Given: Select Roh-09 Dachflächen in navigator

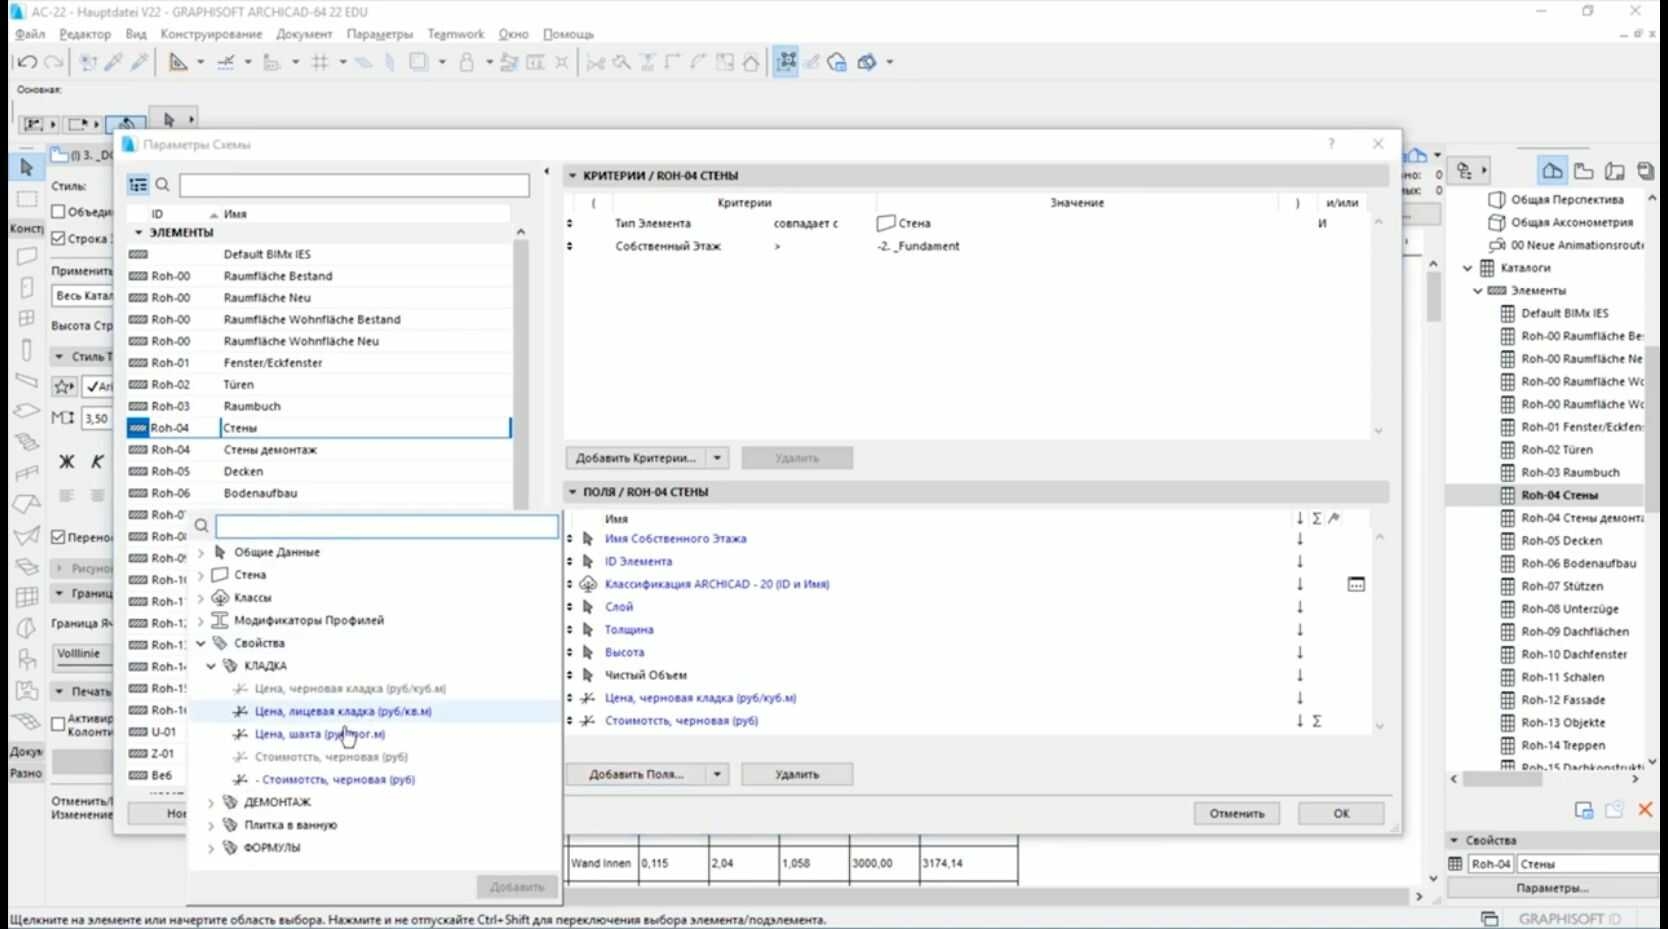Looking at the screenshot, I should [1574, 632].
